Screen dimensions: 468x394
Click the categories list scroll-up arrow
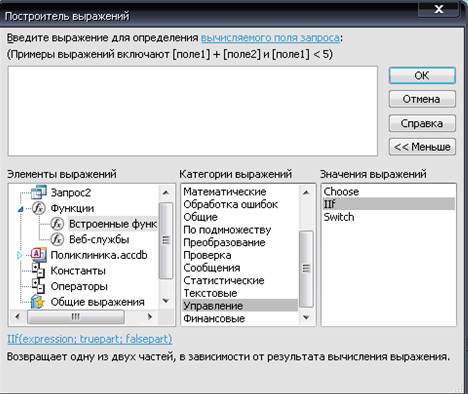(x=306, y=193)
